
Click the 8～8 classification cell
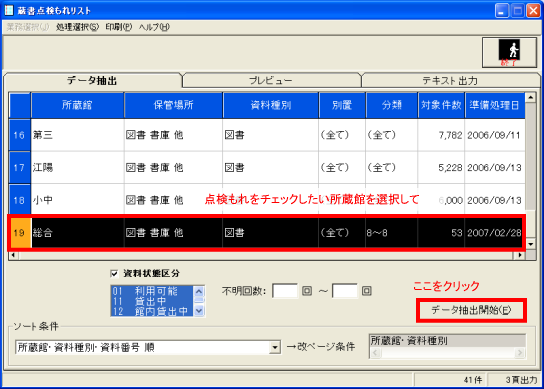click(x=392, y=232)
